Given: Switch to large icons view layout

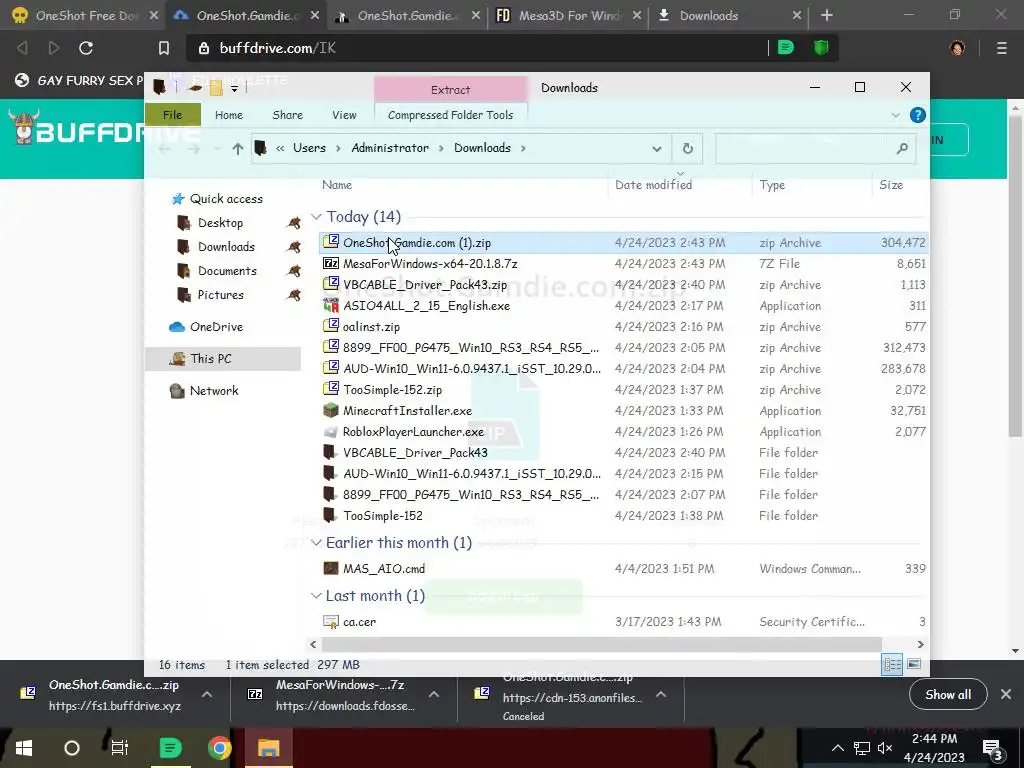Looking at the screenshot, I should point(914,664).
